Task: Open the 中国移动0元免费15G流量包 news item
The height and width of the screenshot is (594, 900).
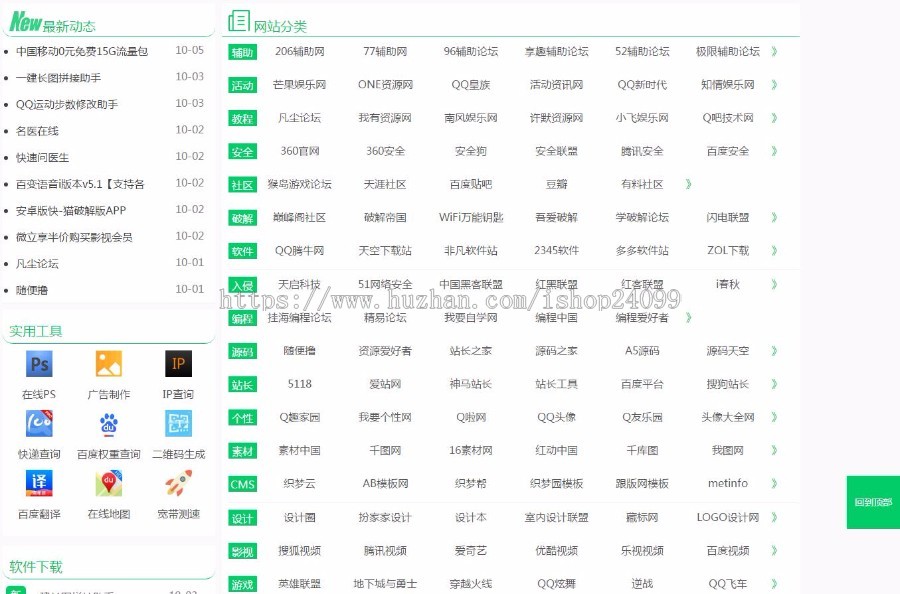Action: (82, 51)
